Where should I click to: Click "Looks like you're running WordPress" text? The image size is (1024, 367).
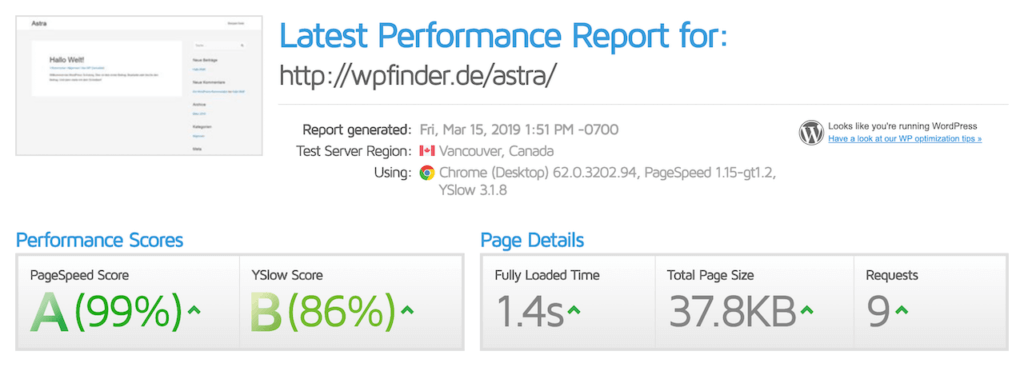coord(903,127)
